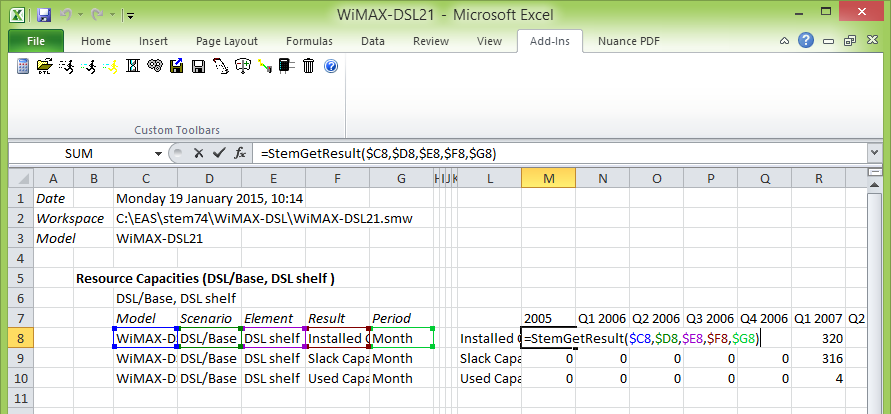Image resolution: width=891 pixels, height=414 pixels.
Task: Click the Name Box showing SUM
Action: click(x=81, y=153)
